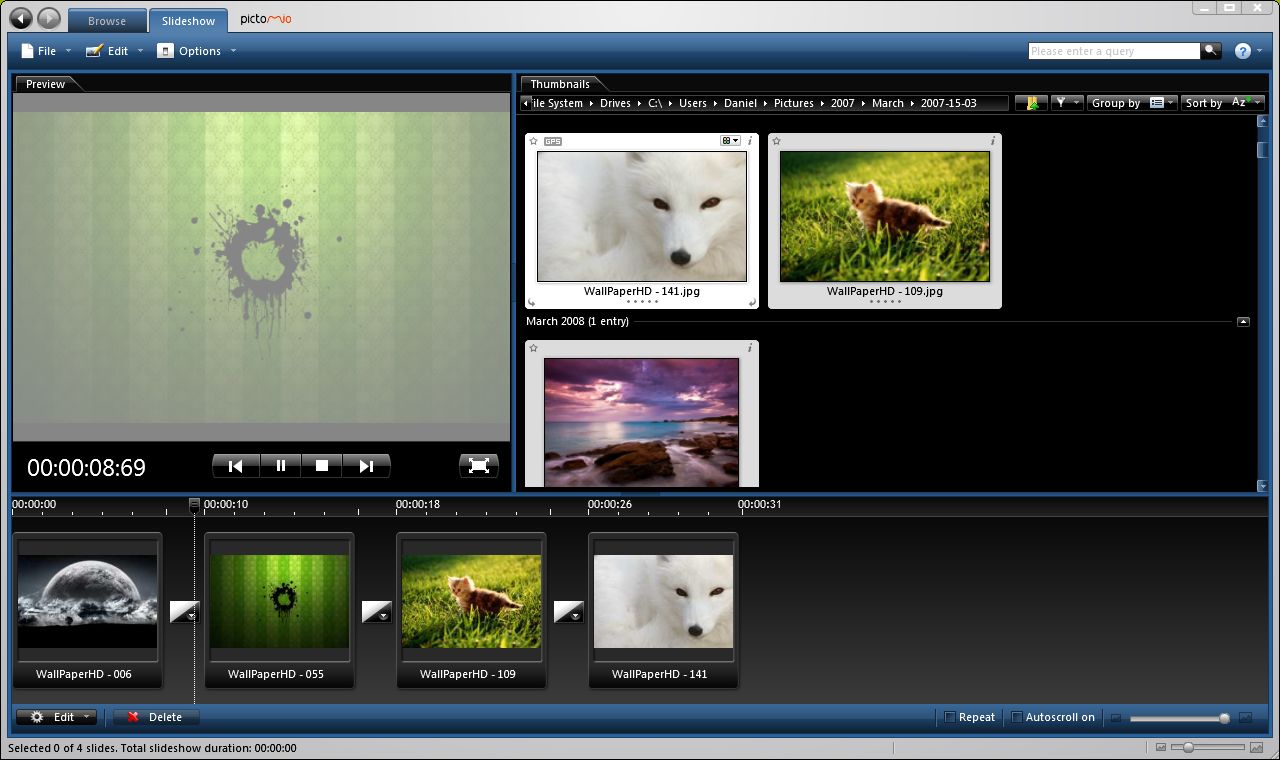
Task: Show info for WallPaperHD - 141.jpg
Action: click(x=750, y=141)
